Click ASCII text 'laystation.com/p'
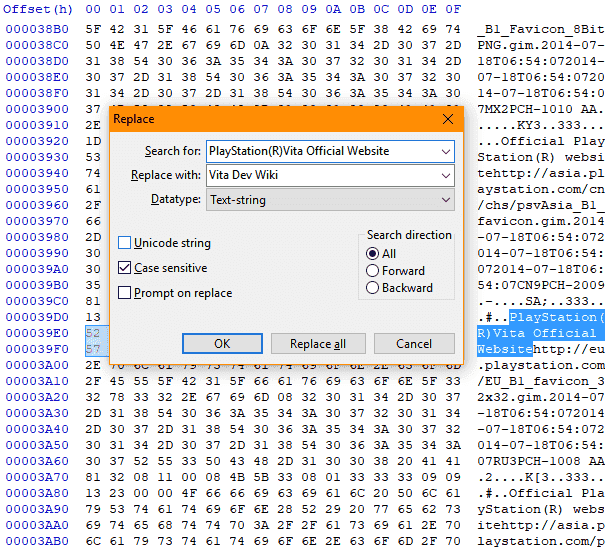The width and height of the screenshot is (615, 552). pyautogui.click(x=541, y=541)
